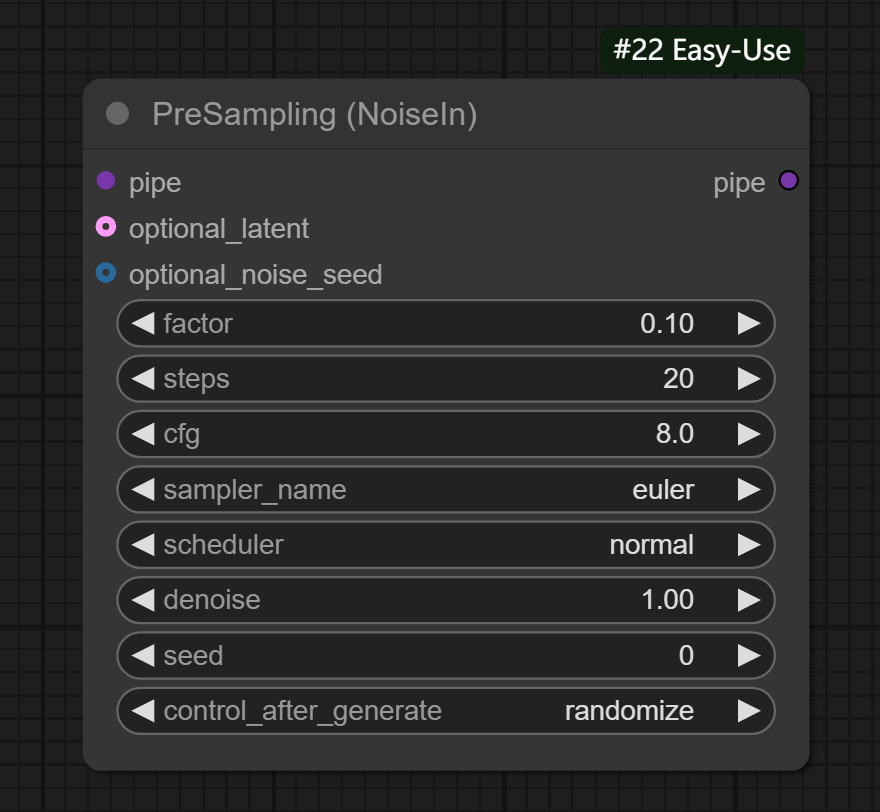Decrease steps value with left arrow
Viewport: 880px width, 812px height.
[x=143, y=379]
